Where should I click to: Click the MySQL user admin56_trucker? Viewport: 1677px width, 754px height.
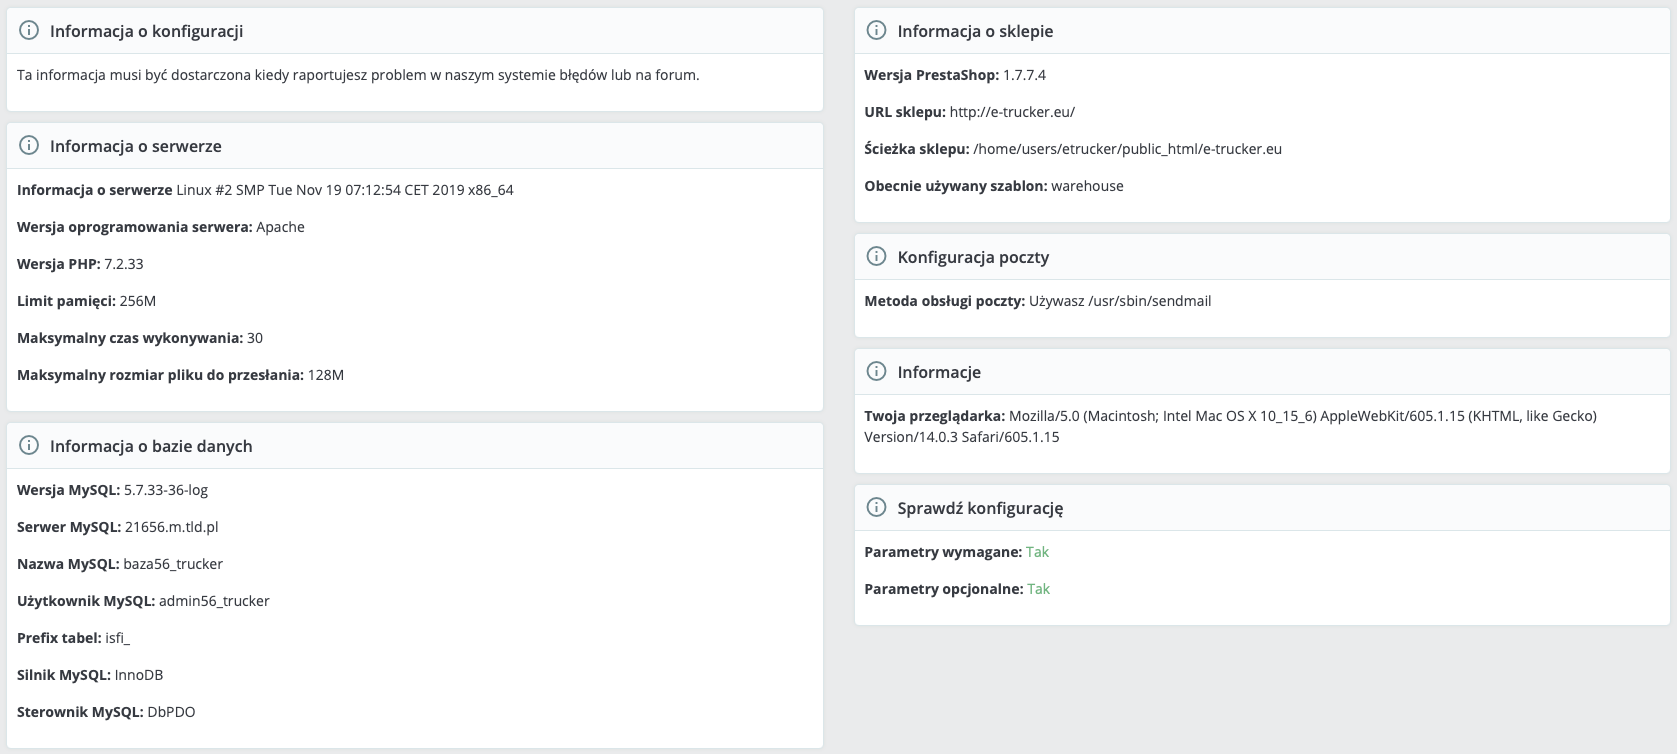[214, 601]
